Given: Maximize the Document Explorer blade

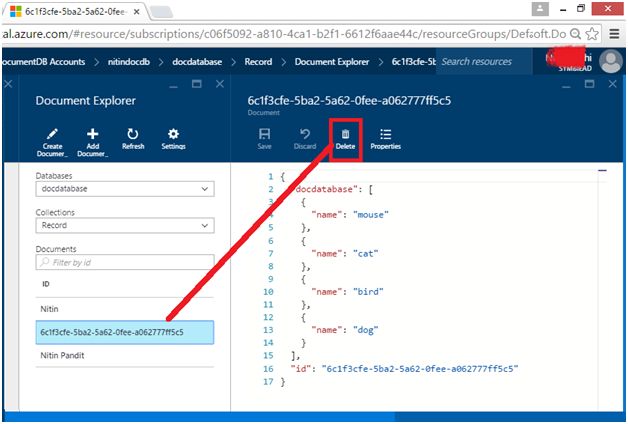Looking at the screenshot, I should click(x=197, y=84).
